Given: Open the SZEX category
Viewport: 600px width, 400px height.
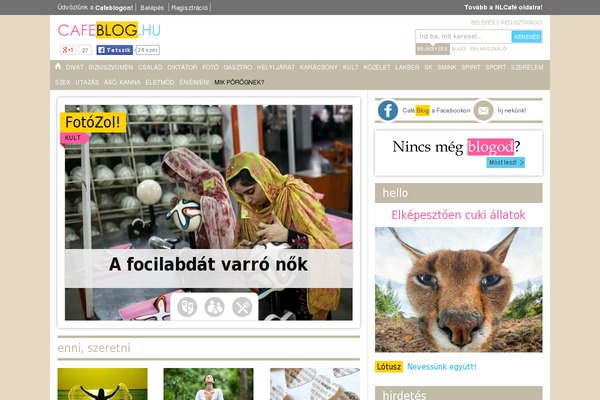Looking at the screenshot, I should tap(63, 82).
